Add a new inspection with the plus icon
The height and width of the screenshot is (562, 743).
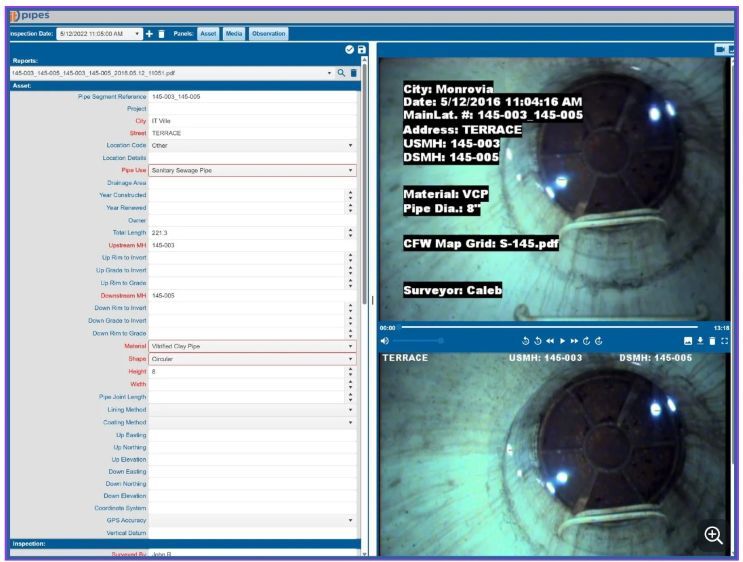(x=149, y=34)
